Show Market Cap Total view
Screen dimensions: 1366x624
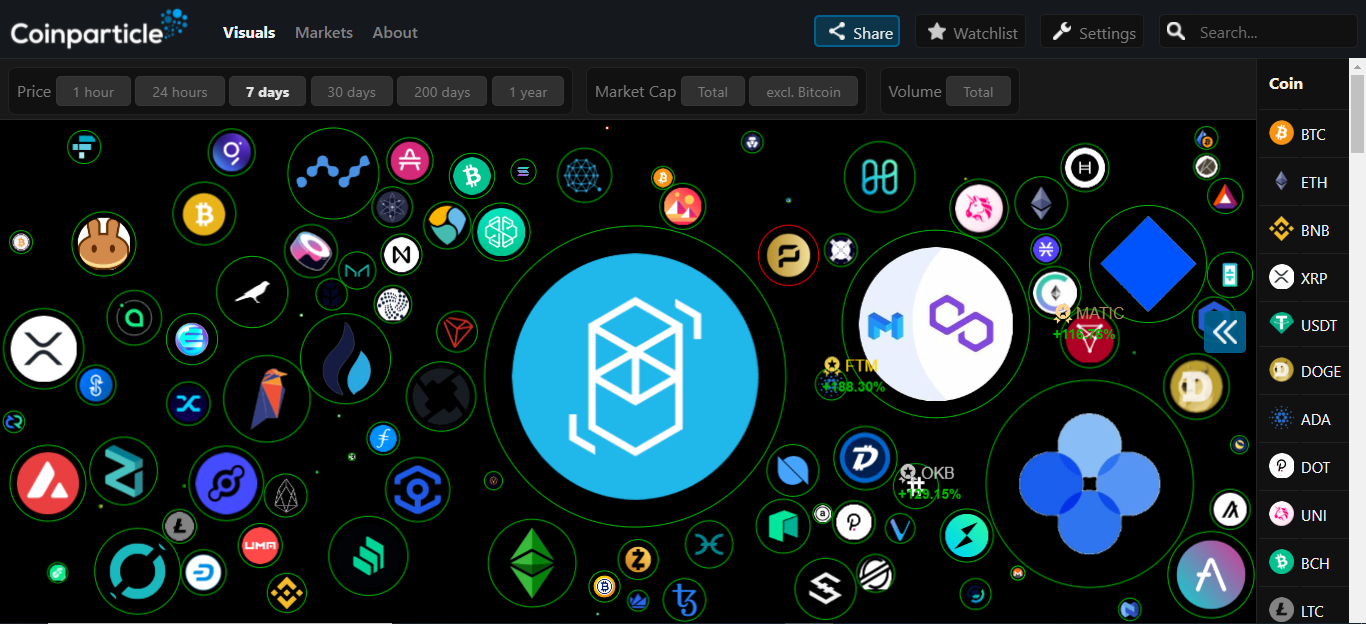point(713,92)
